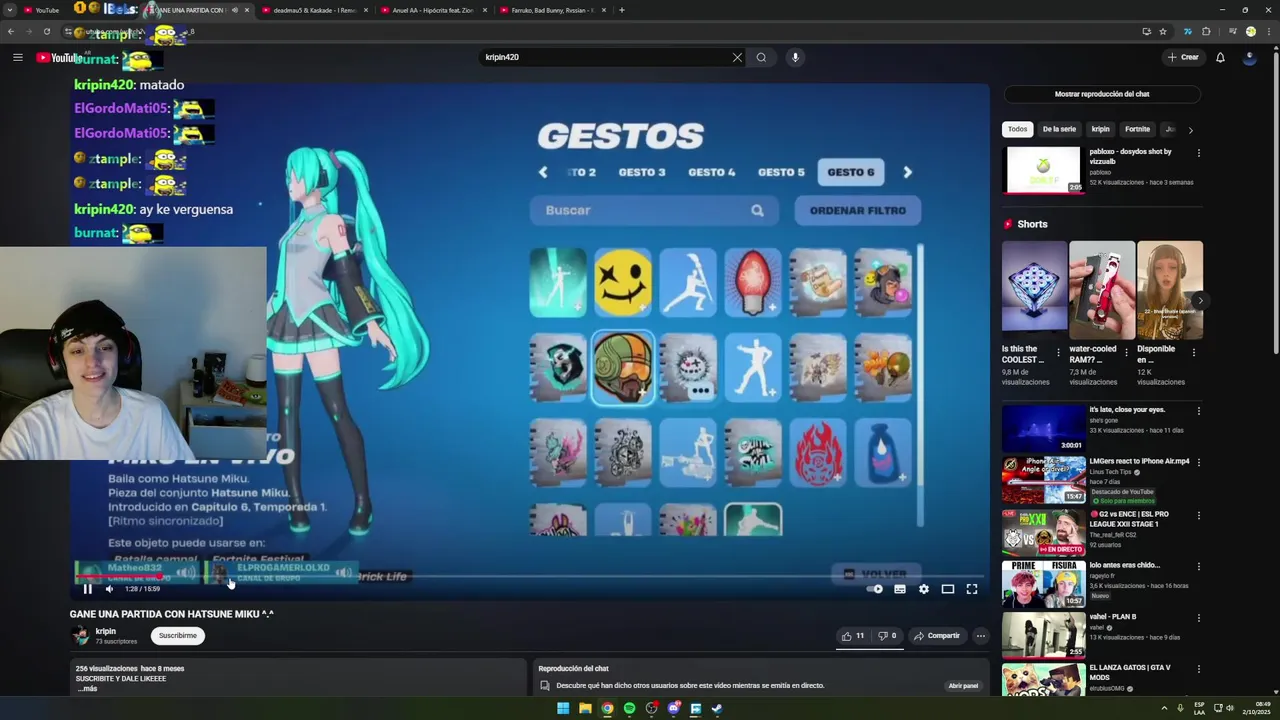Screen dimensions: 1280x720
Task: Select the Todos filter chip
Action: tap(1017, 129)
